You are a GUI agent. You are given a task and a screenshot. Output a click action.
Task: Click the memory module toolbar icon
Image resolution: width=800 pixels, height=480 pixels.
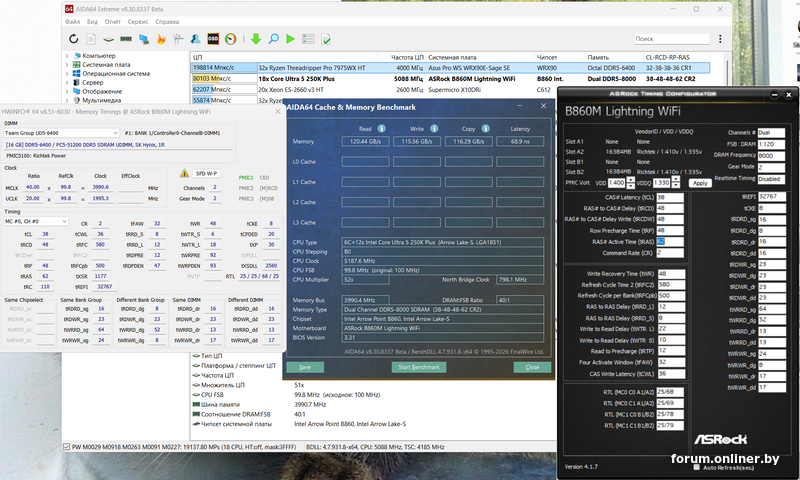click(x=126, y=39)
